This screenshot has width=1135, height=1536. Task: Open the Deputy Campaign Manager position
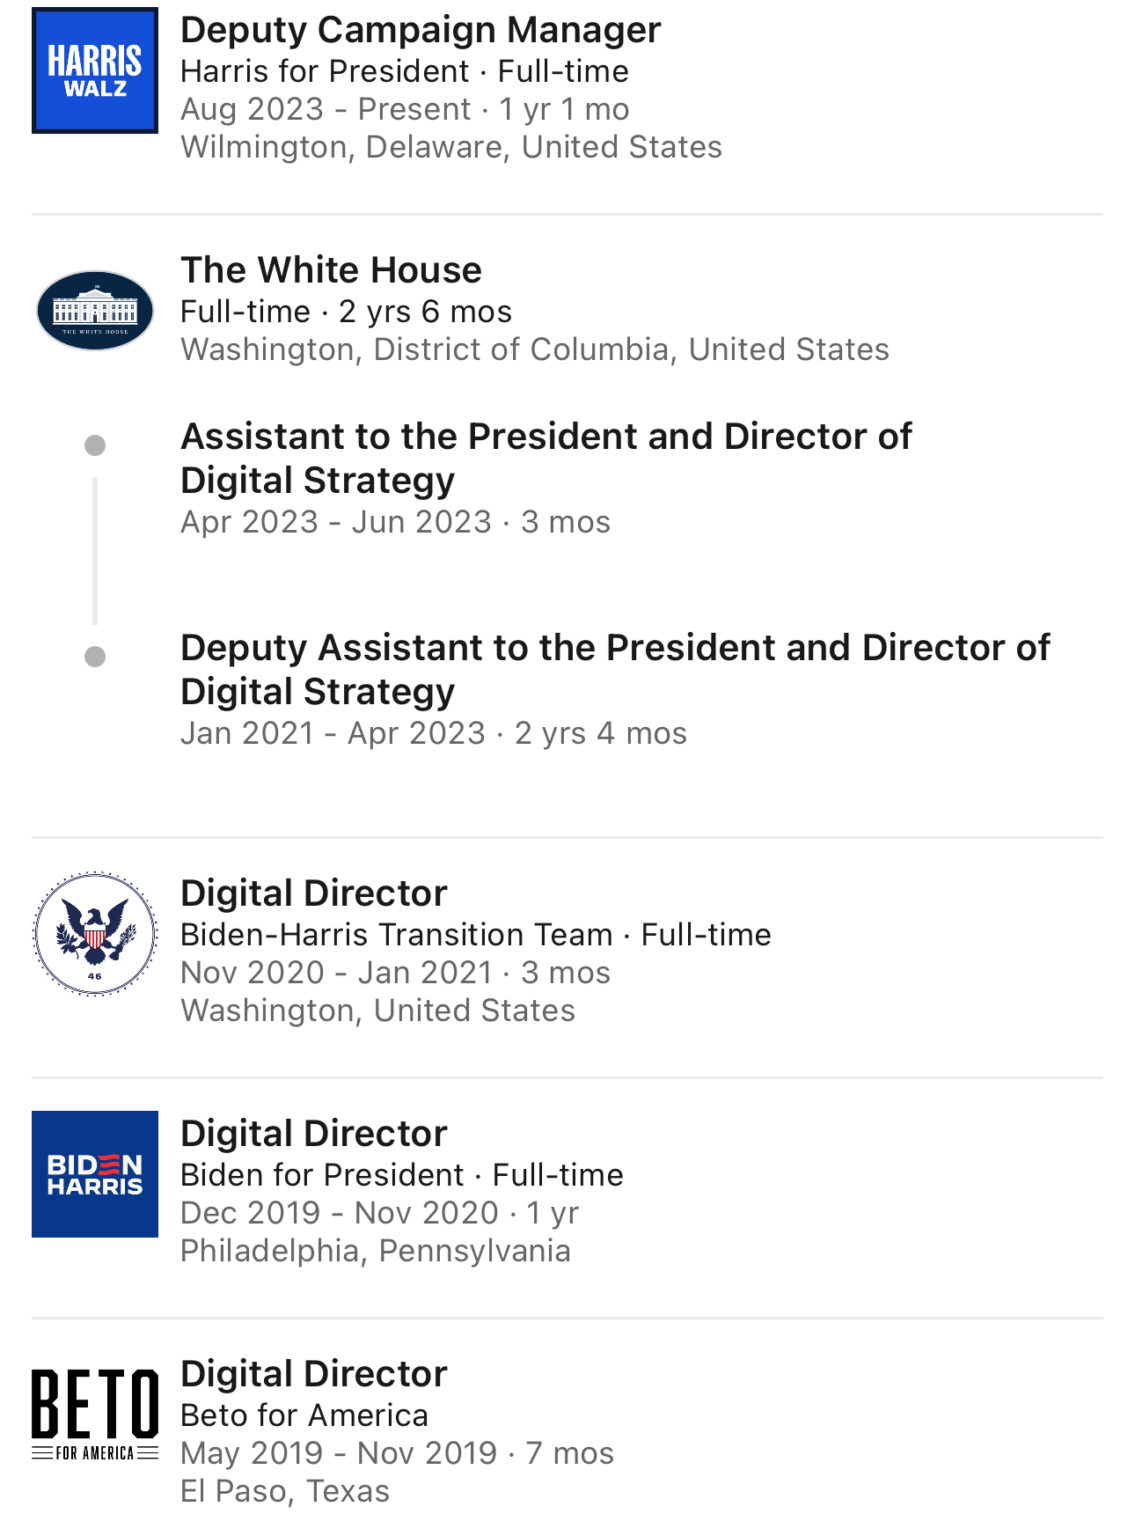pyautogui.click(x=420, y=31)
